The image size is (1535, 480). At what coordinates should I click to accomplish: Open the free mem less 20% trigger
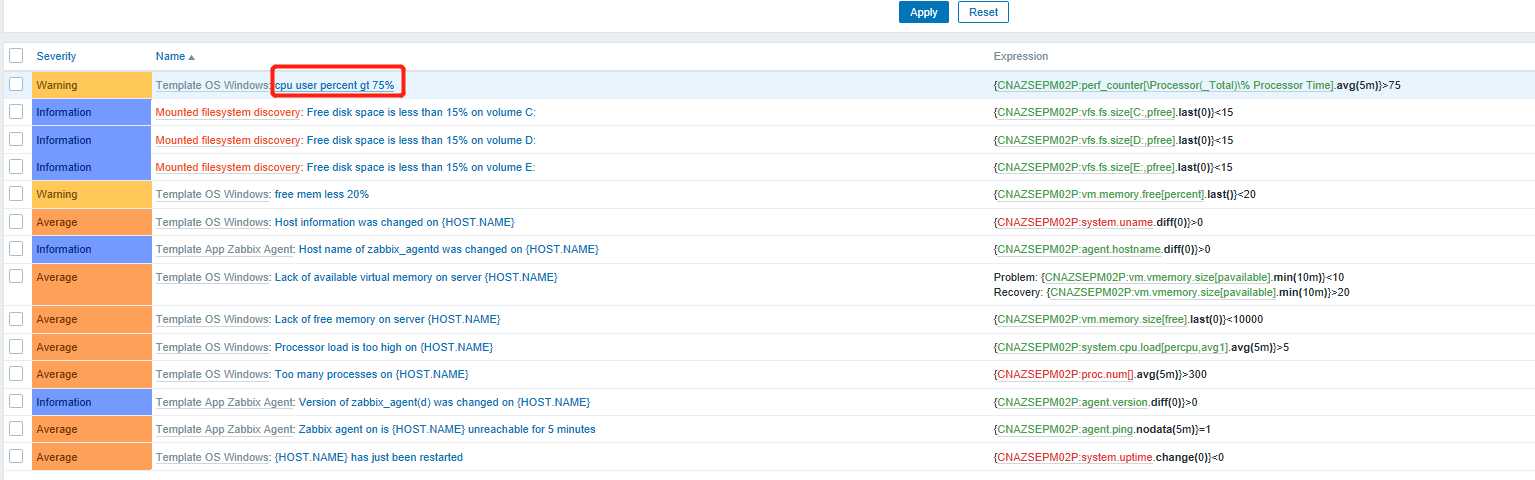coord(322,194)
